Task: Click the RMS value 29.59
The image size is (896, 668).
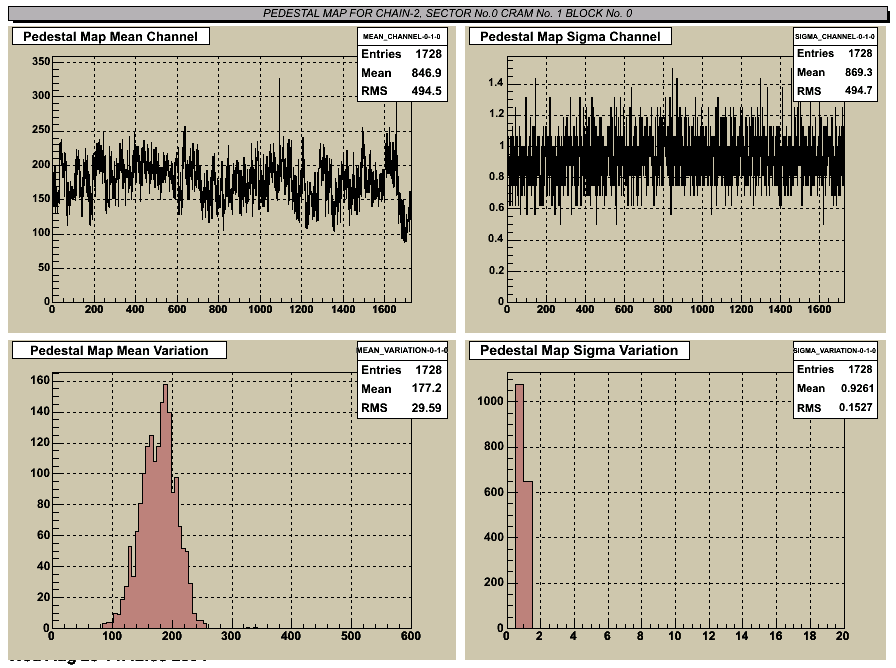Action: tap(426, 407)
